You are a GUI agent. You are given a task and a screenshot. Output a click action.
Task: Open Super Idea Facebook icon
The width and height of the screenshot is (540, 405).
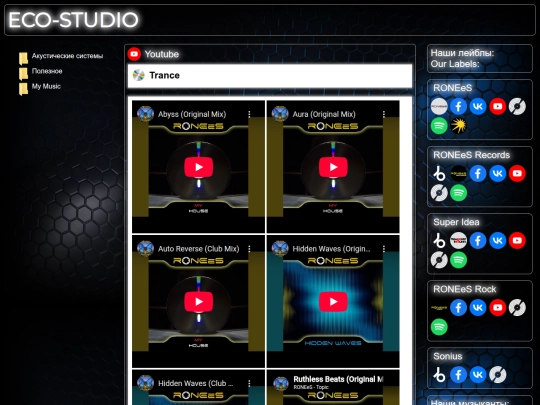478,241
